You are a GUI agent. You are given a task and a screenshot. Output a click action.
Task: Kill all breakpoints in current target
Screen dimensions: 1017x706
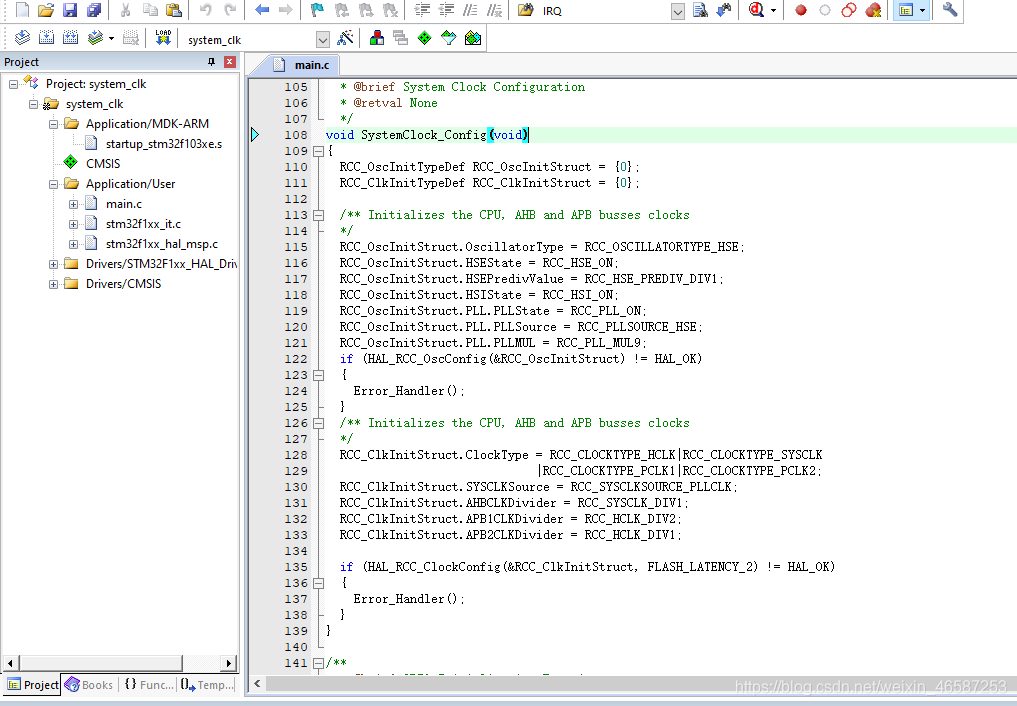point(874,10)
